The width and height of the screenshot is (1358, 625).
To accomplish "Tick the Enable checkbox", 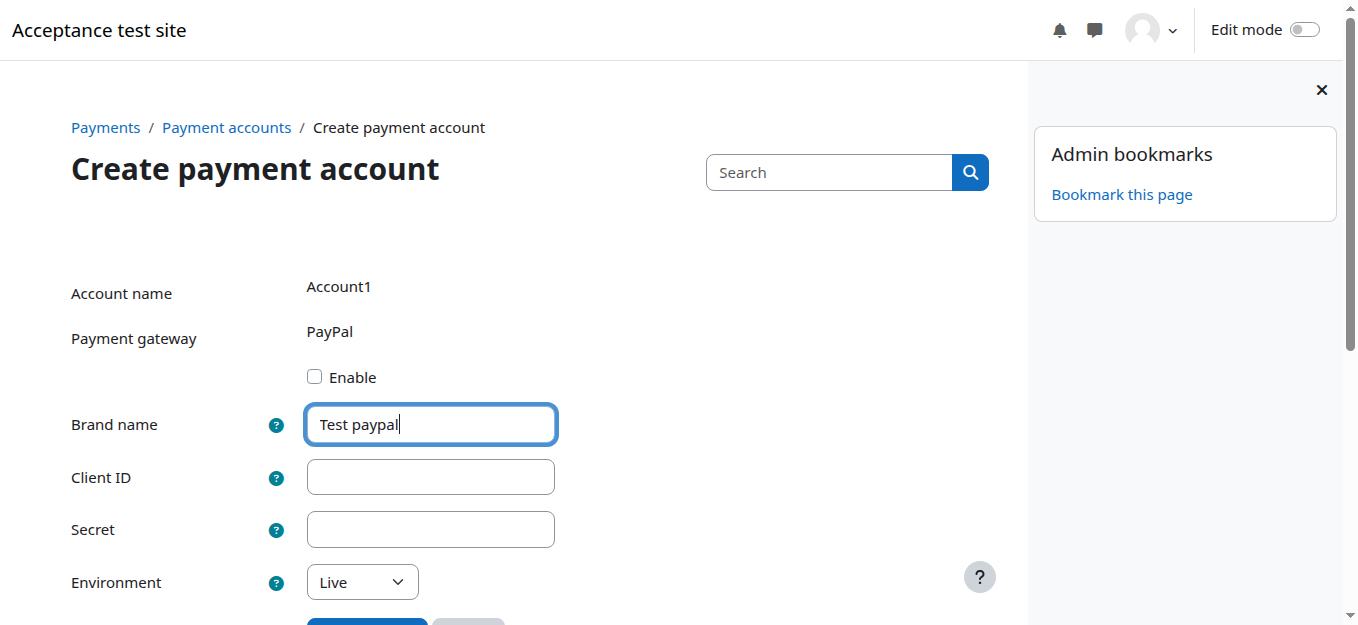I will coord(314,377).
